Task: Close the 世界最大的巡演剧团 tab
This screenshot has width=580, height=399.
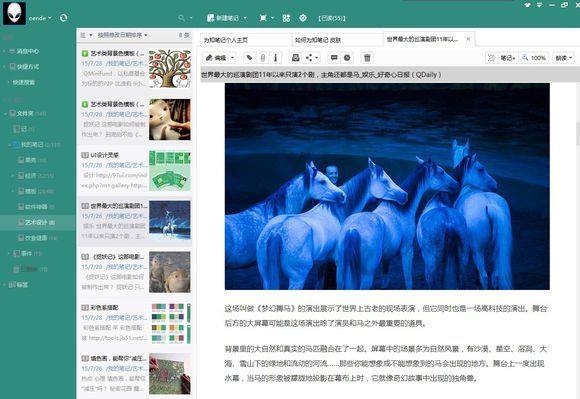Action: pyautogui.click(x=468, y=39)
